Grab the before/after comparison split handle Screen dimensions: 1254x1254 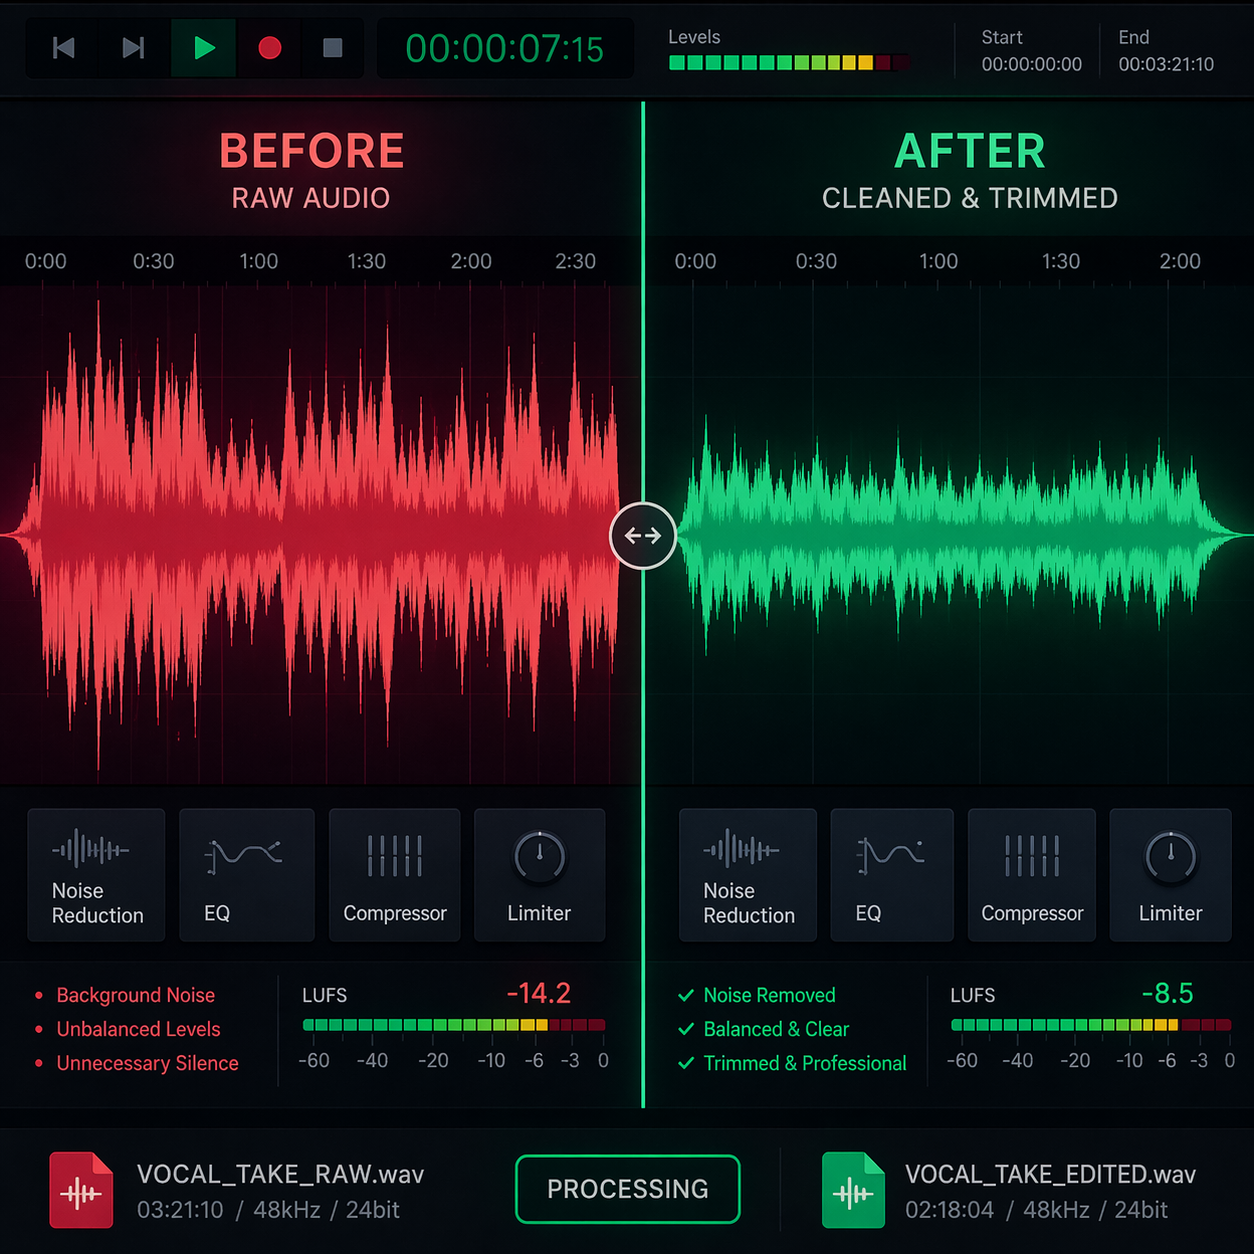[x=643, y=536]
